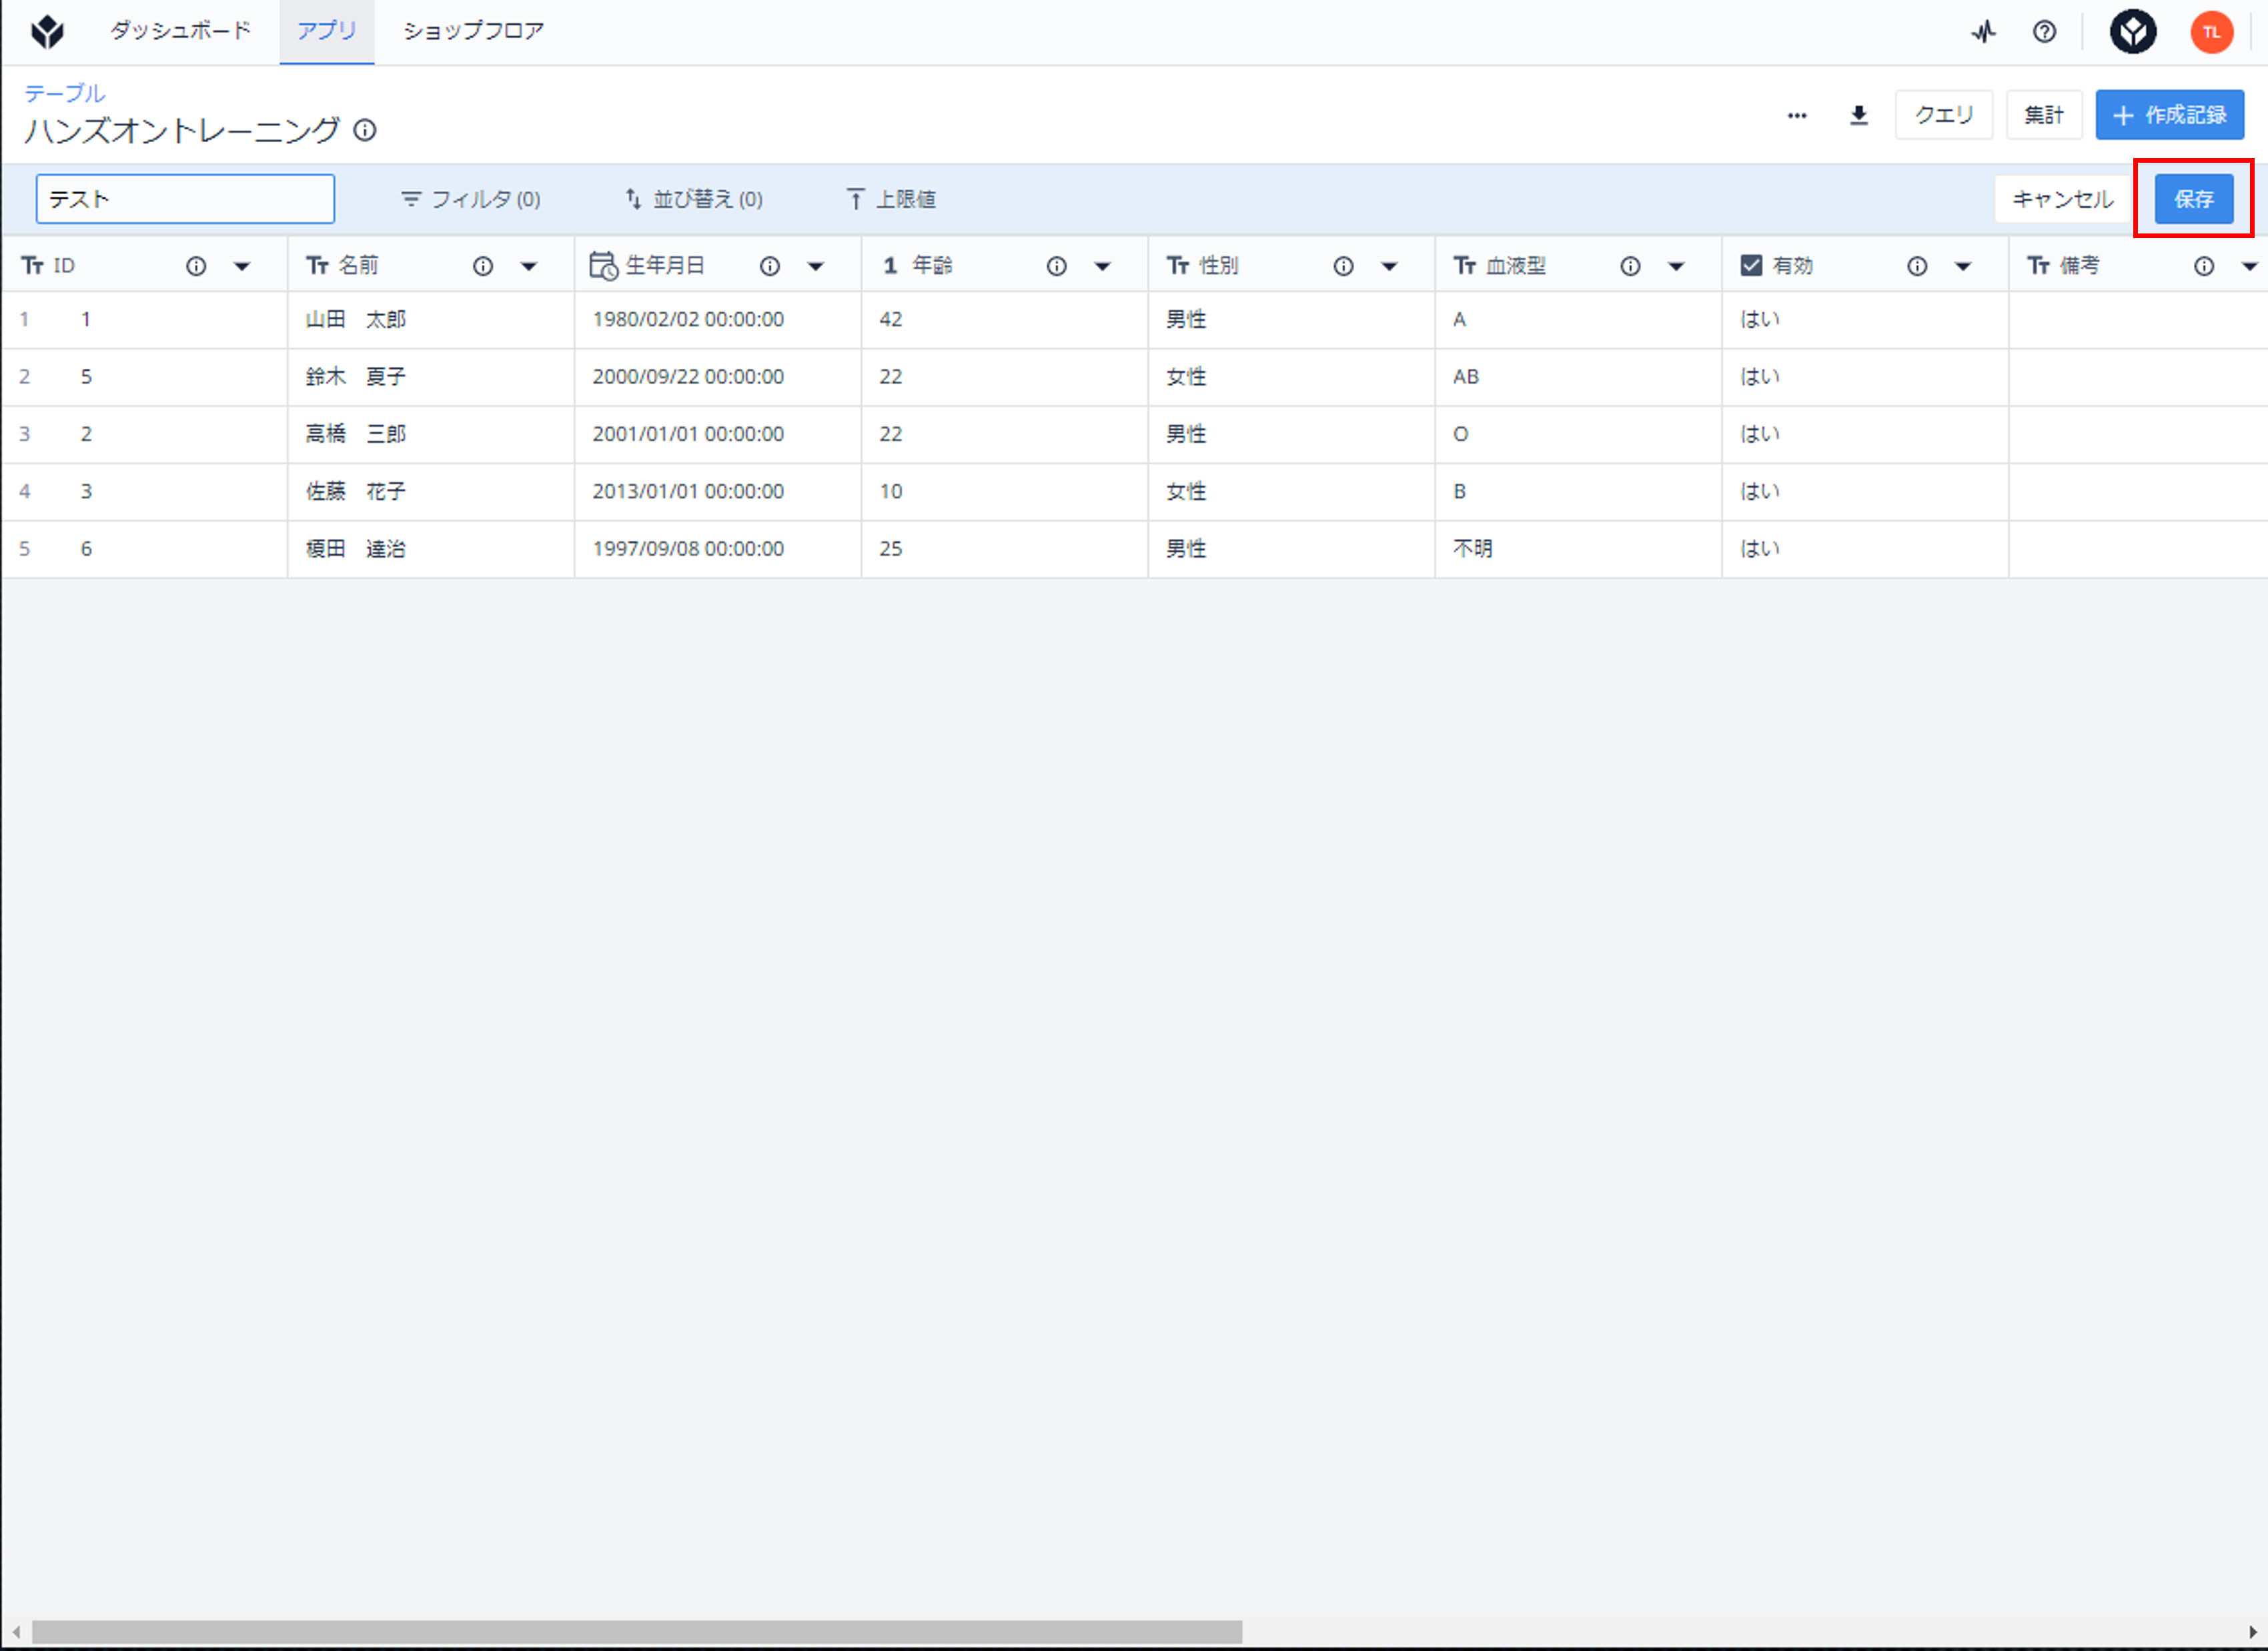Image resolution: width=2268 pixels, height=1651 pixels.
Task: Click the Tulip logo home icon
Action: (47, 32)
